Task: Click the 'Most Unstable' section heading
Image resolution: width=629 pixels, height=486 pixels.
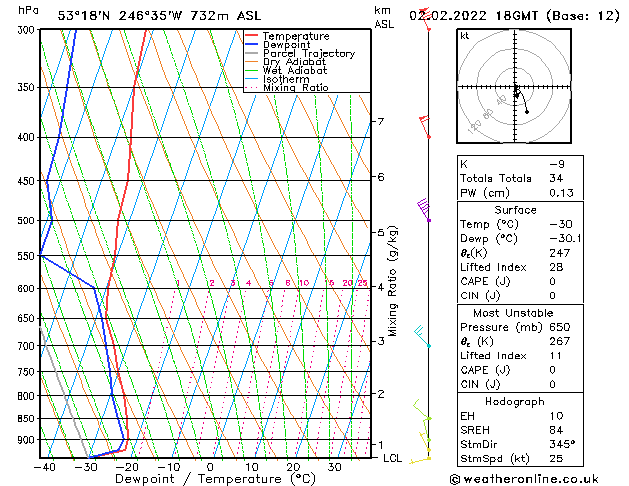Action: (513, 313)
